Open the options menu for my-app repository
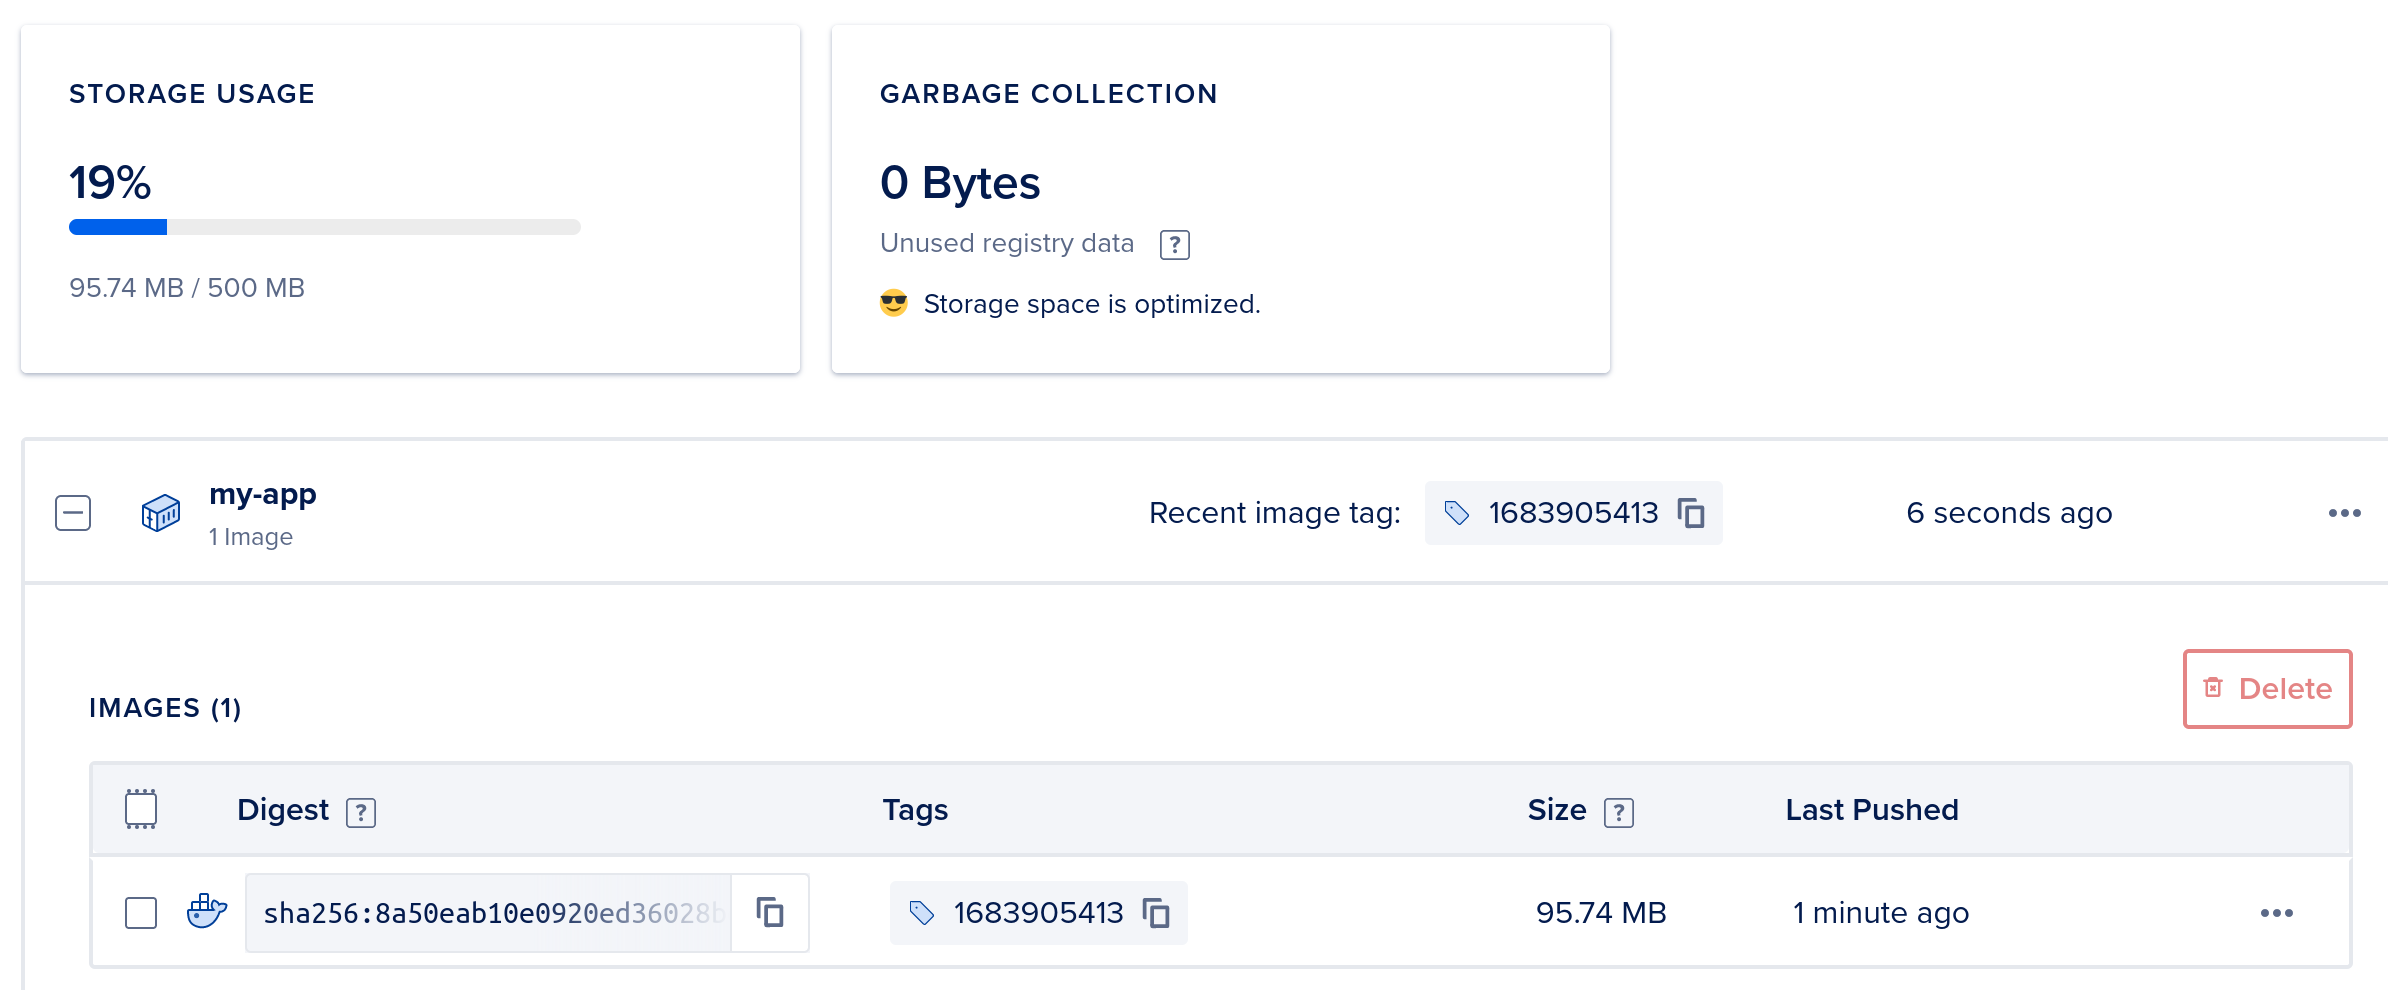Viewport: 2388px width, 990px height. click(2345, 512)
